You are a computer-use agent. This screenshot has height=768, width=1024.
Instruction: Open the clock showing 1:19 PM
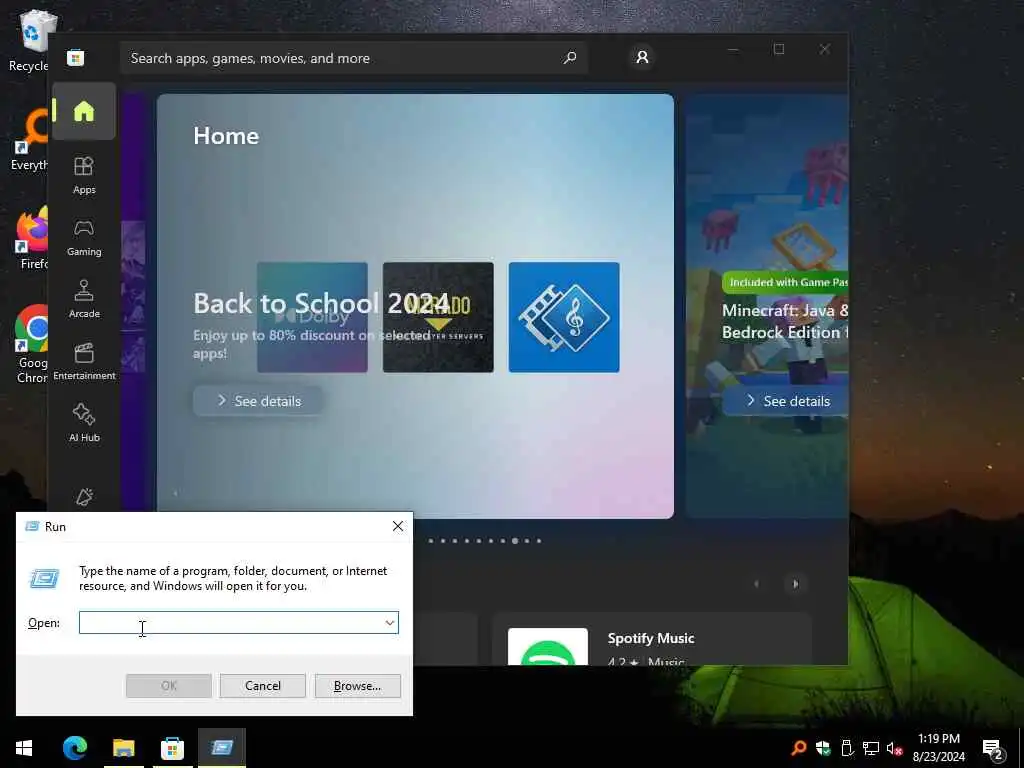coord(938,748)
